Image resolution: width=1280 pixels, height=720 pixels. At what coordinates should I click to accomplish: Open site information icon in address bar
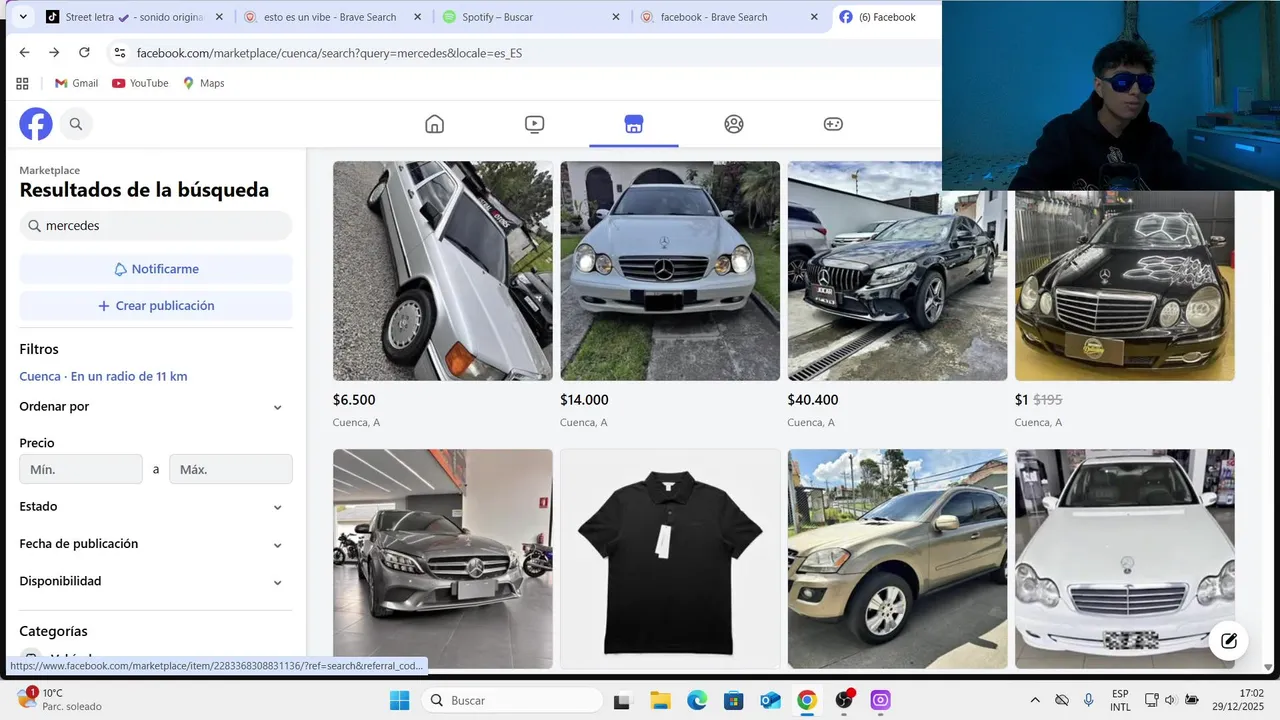(120, 53)
